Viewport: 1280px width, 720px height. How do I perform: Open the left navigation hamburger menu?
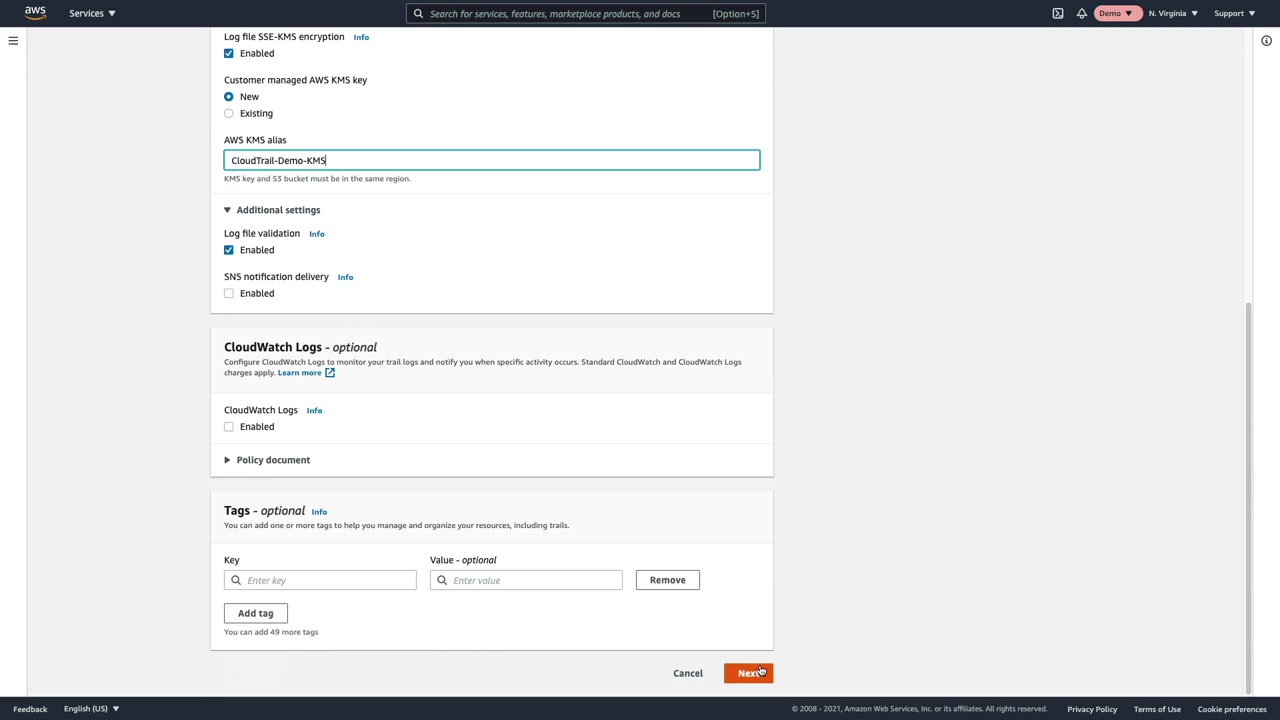tap(13, 41)
